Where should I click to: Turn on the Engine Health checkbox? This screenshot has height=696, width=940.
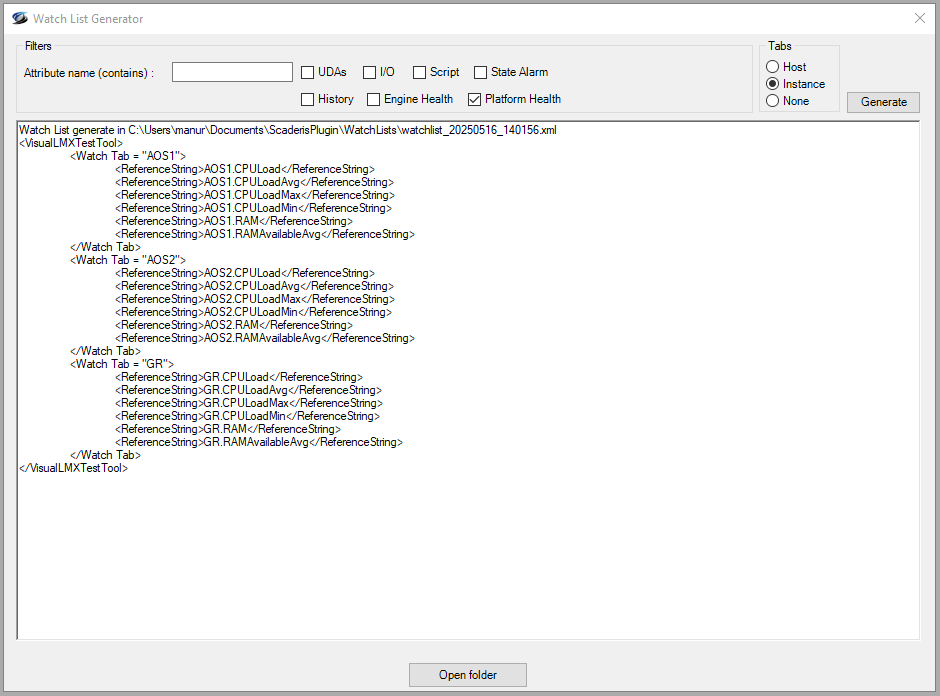[x=374, y=99]
